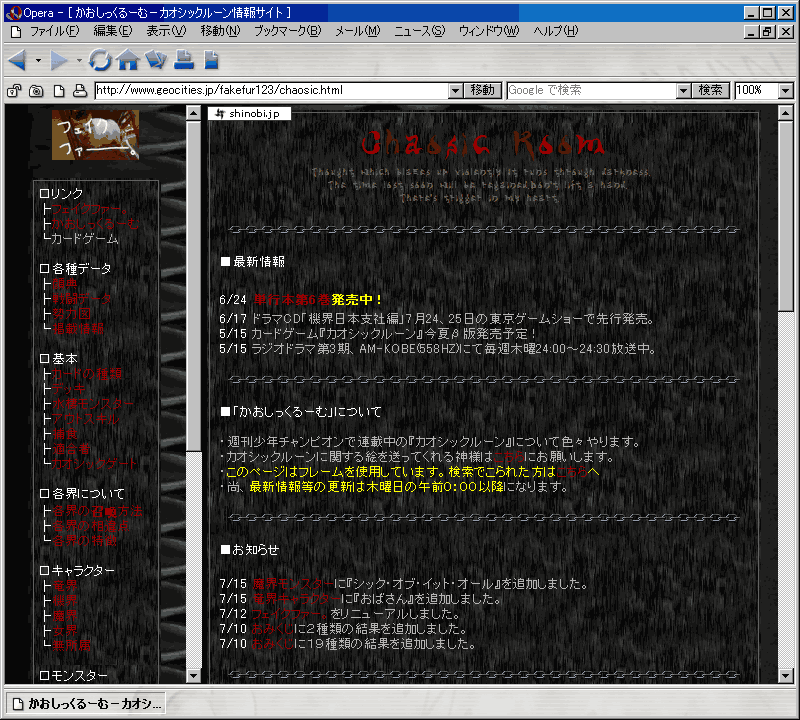This screenshot has height=720, width=800.
Task: Toggle author mode with the small page icon
Action: pos(59,91)
